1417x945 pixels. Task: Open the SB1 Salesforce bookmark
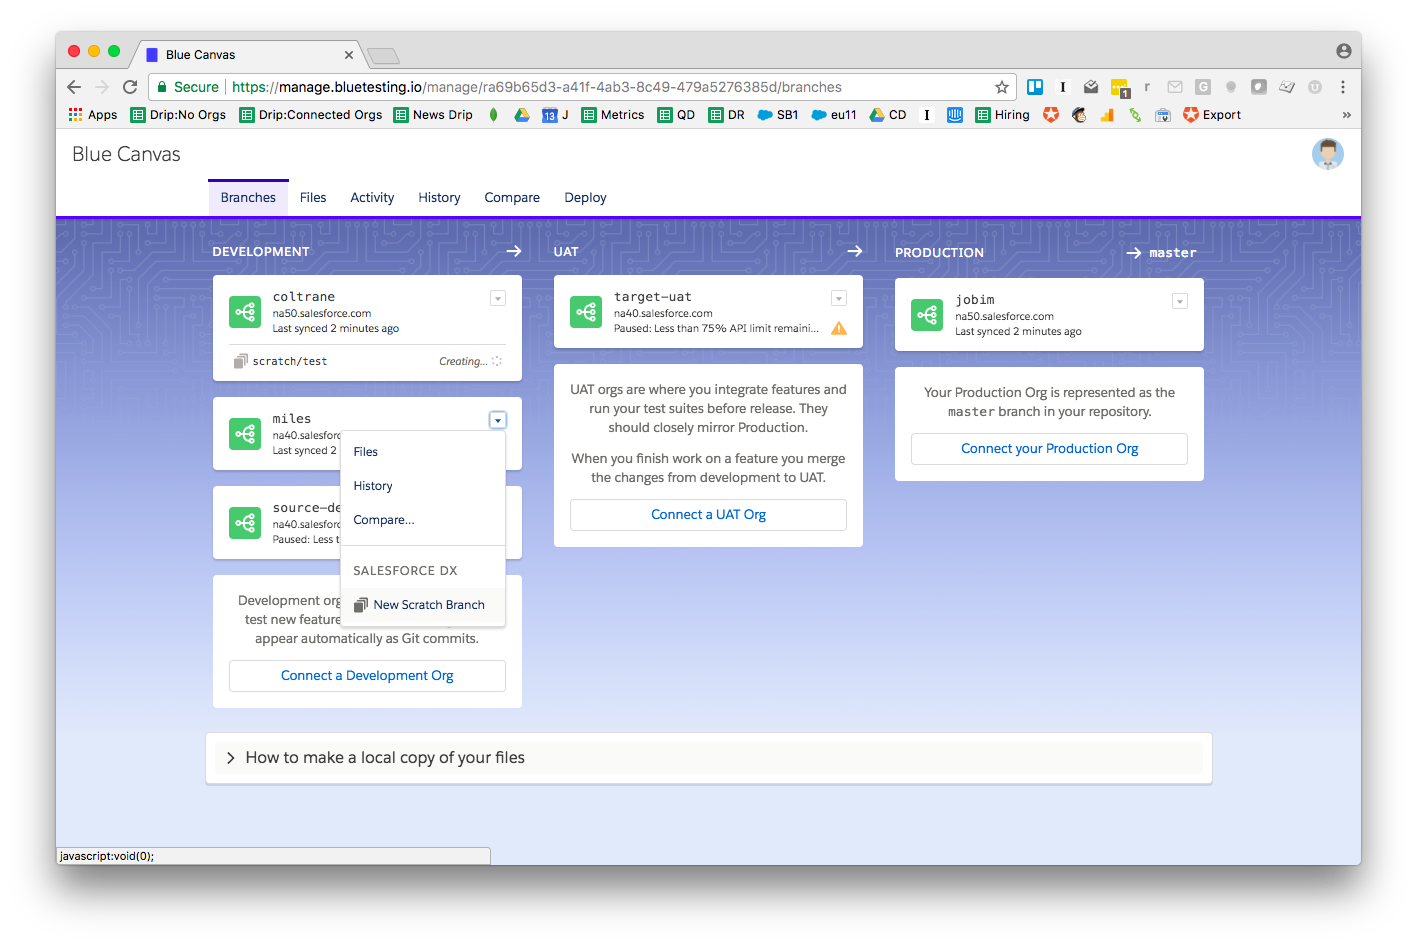(778, 115)
